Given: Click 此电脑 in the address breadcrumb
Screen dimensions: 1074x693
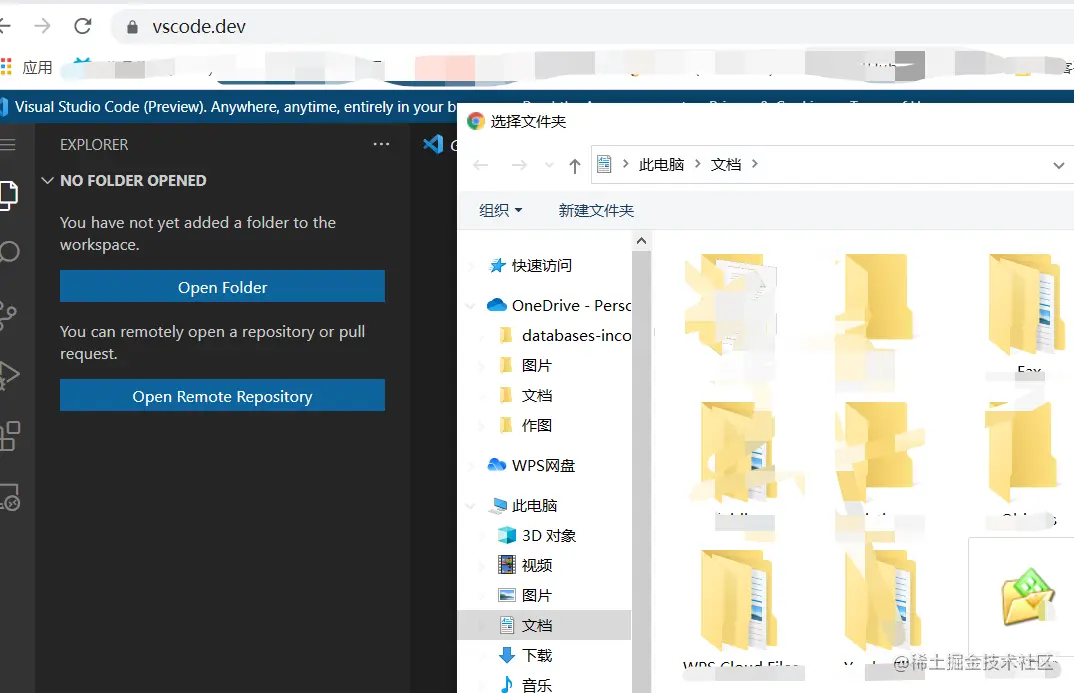Looking at the screenshot, I should tap(662, 164).
